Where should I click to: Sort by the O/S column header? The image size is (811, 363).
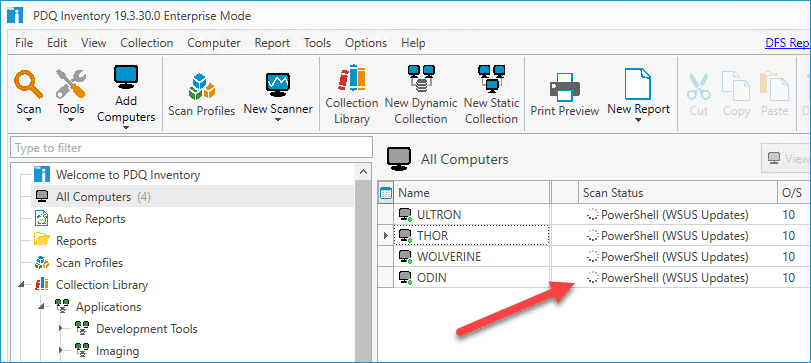coord(794,193)
